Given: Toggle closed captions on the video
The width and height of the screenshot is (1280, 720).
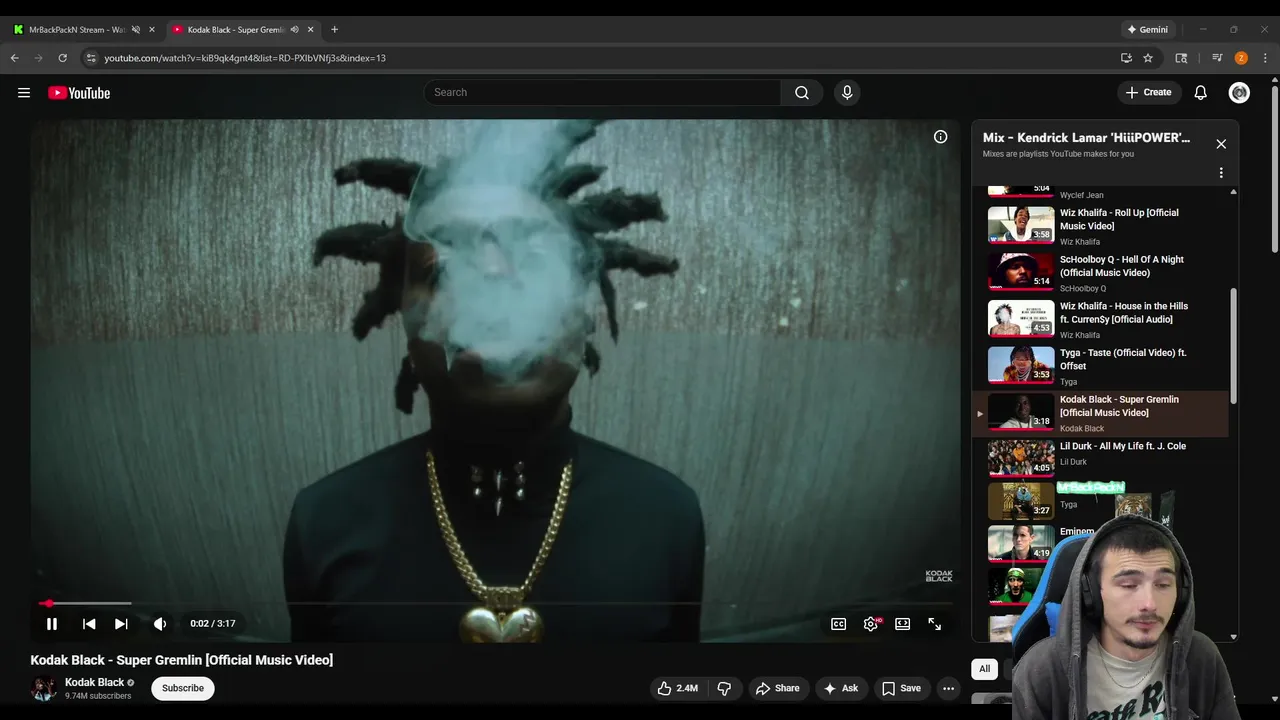Looking at the screenshot, I should point(839,624).
